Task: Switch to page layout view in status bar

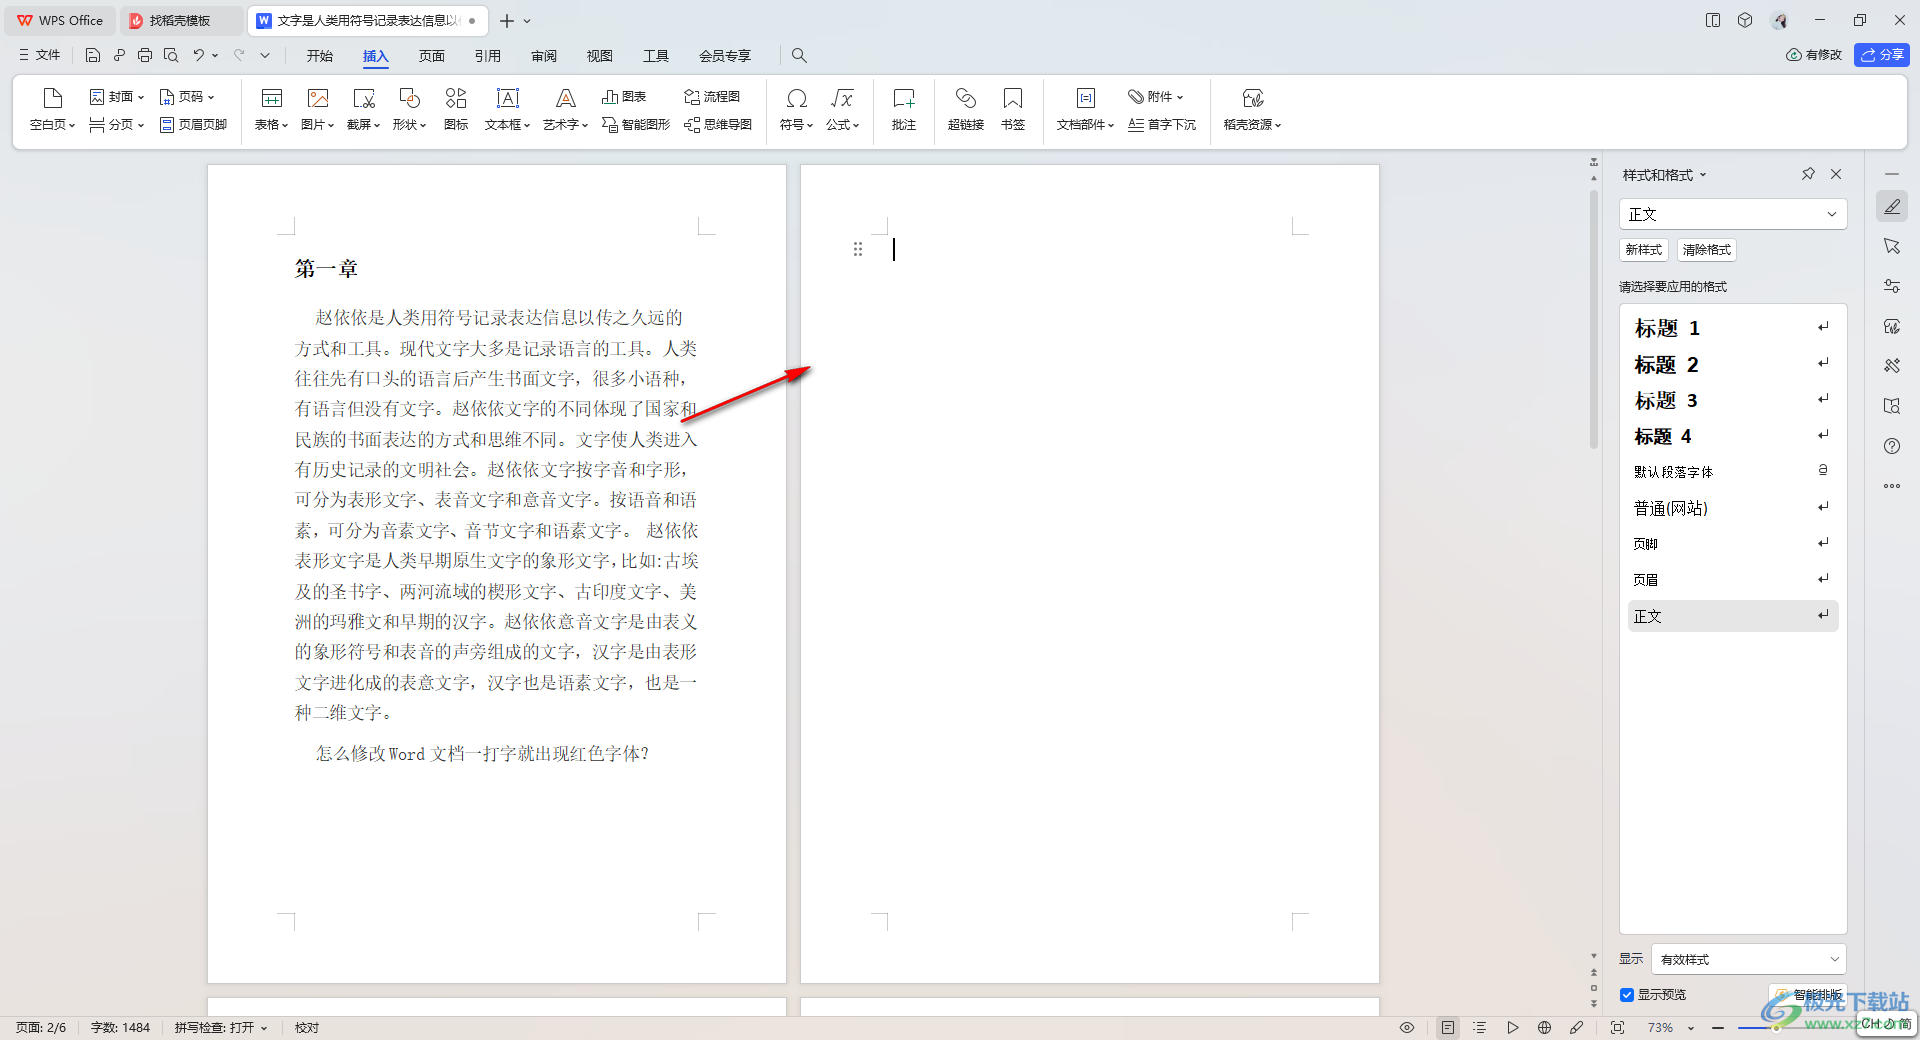Action: (x=1448, y=1027)
